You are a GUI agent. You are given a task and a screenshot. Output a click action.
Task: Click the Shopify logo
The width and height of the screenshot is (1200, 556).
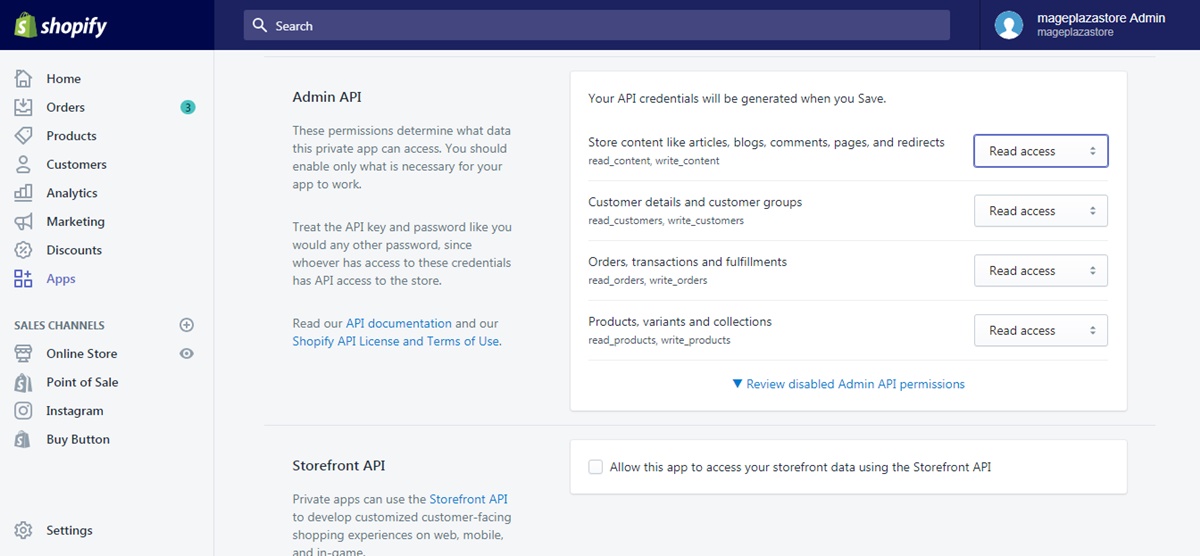(60, 25)
